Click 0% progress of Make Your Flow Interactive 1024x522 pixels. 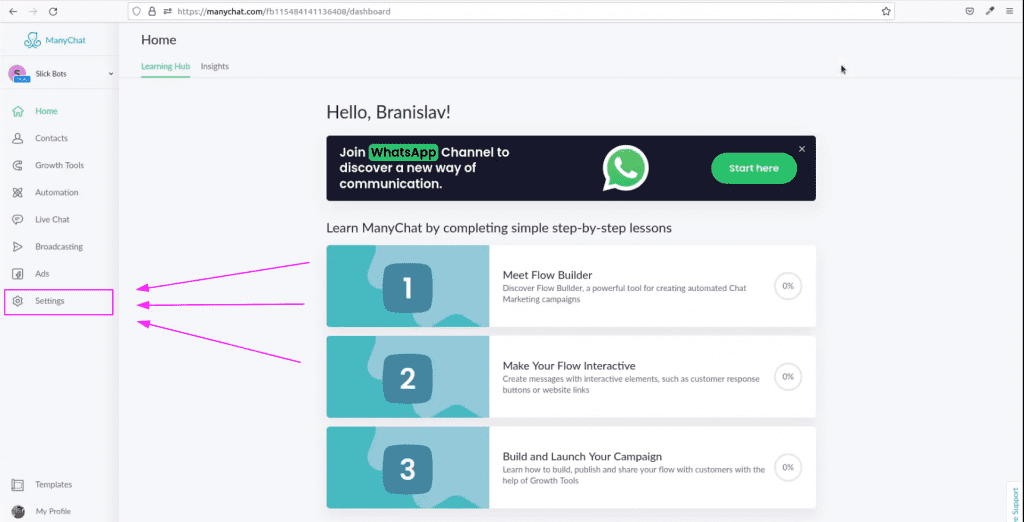pyautogui.click(x=788, y=377)
